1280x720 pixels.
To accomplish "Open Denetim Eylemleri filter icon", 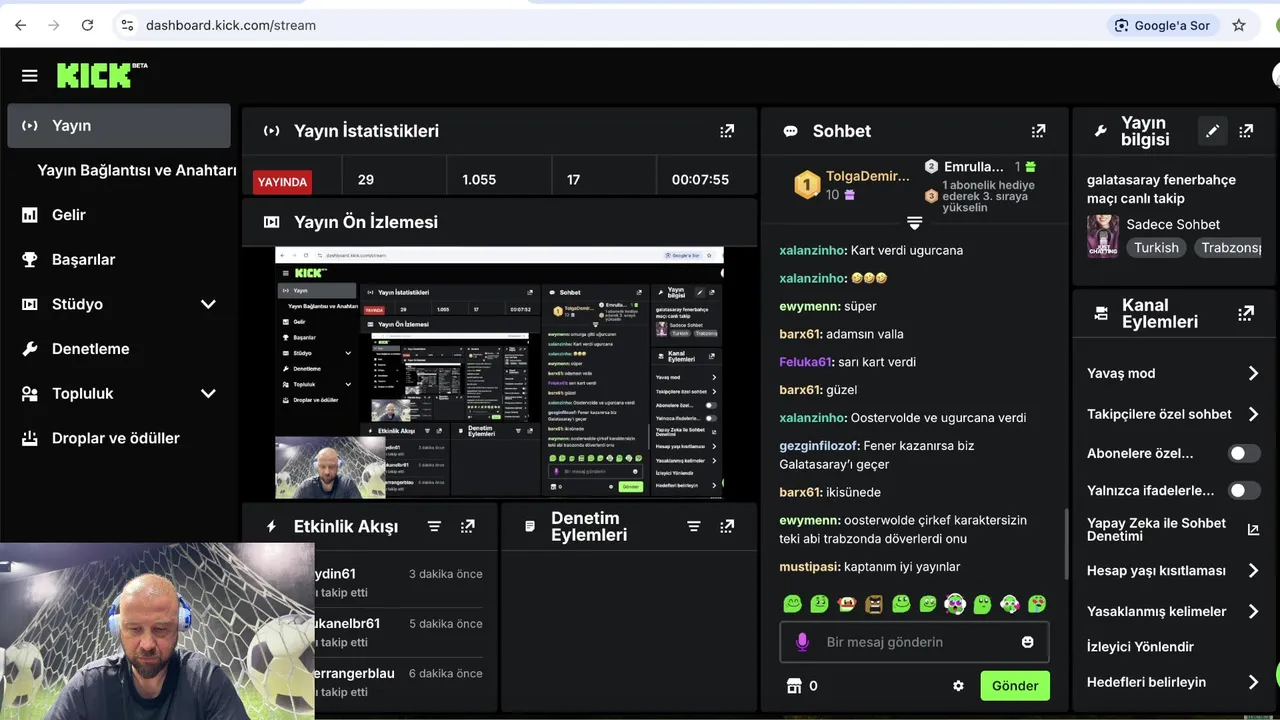I will (694, 526).
